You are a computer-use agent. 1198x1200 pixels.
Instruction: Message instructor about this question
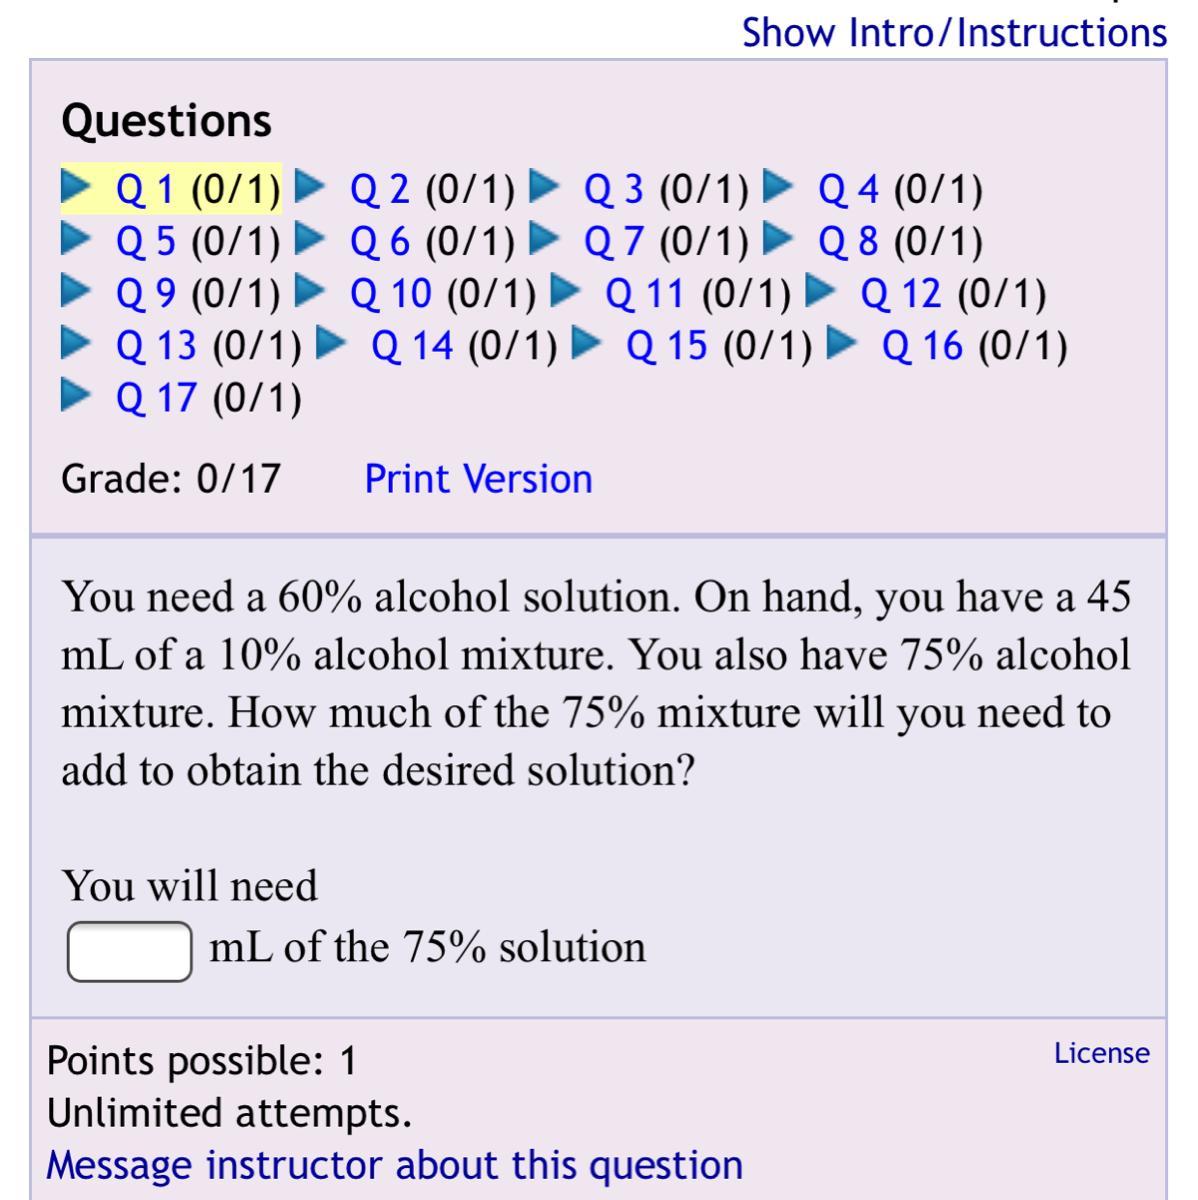click(395, 1165)
